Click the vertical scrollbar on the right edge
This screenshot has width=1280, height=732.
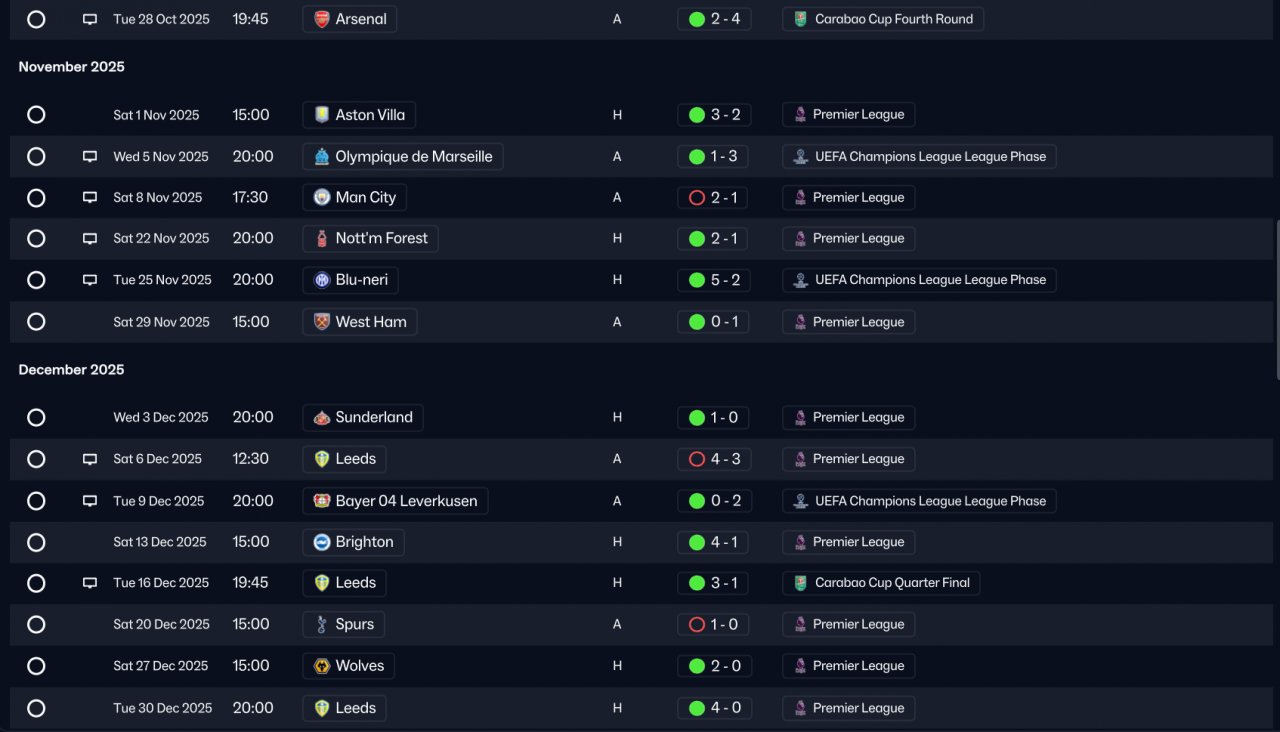click(x=1277, y=299)
